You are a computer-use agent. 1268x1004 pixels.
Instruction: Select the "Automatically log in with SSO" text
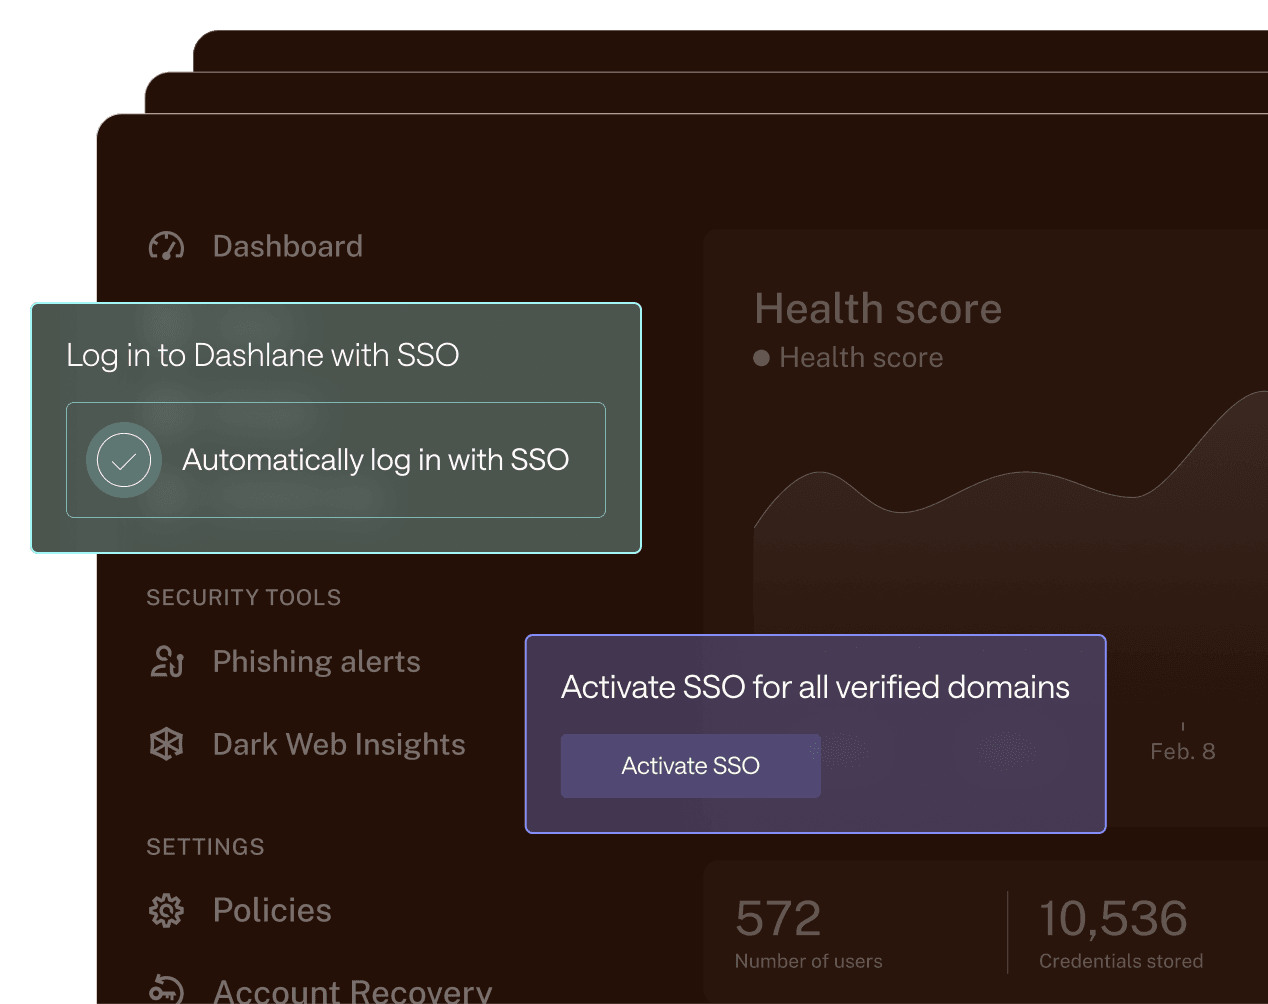[x=375, y=460]
